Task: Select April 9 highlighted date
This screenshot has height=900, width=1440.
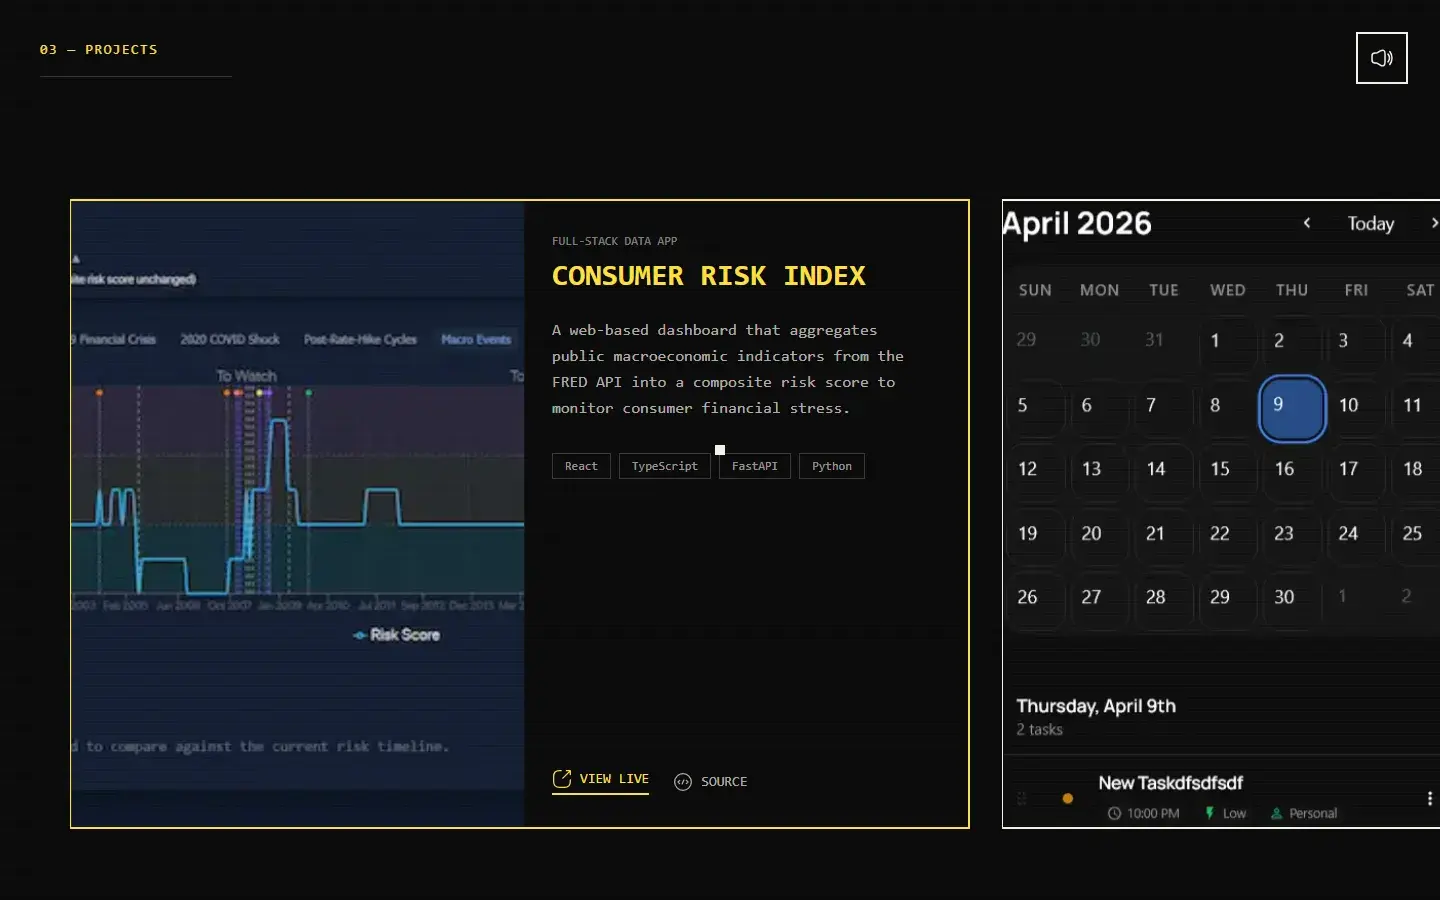Action: tap(1292, 408)
